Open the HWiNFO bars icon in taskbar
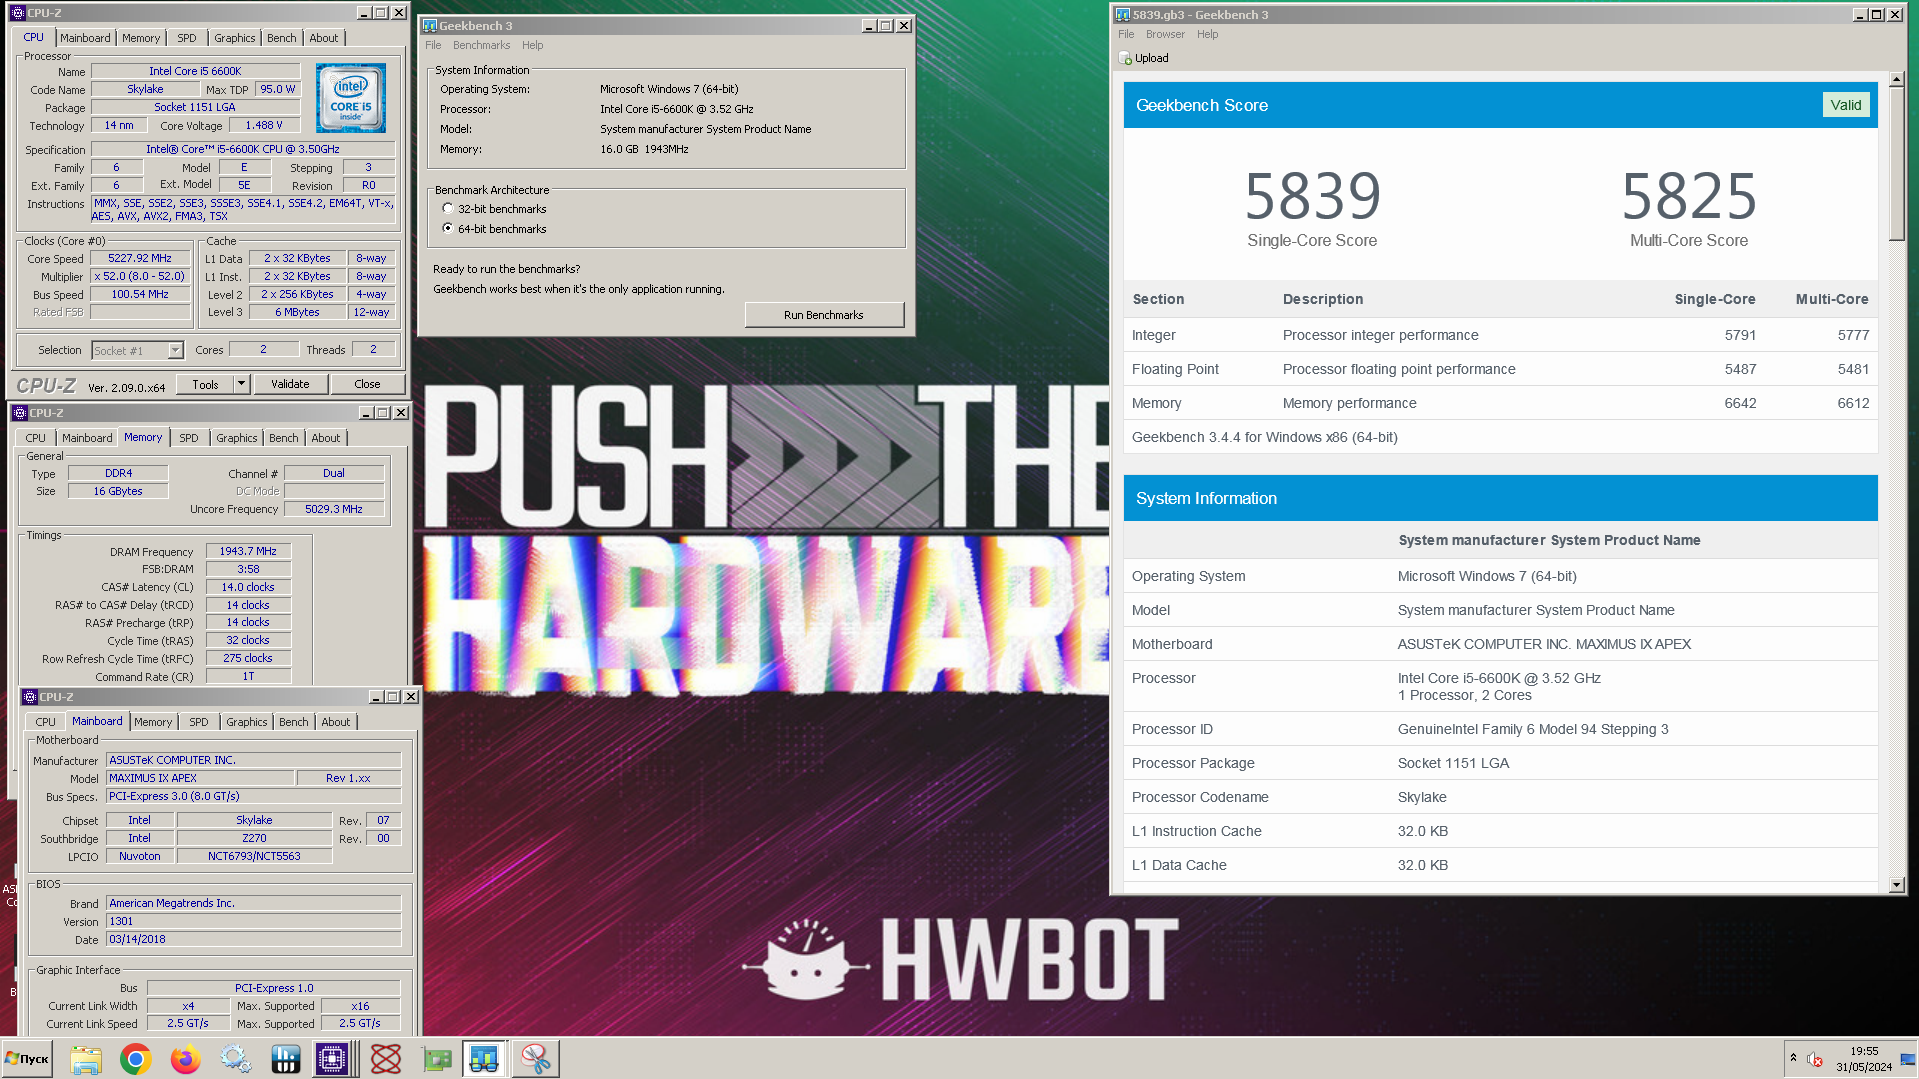 coord(286,1058)
